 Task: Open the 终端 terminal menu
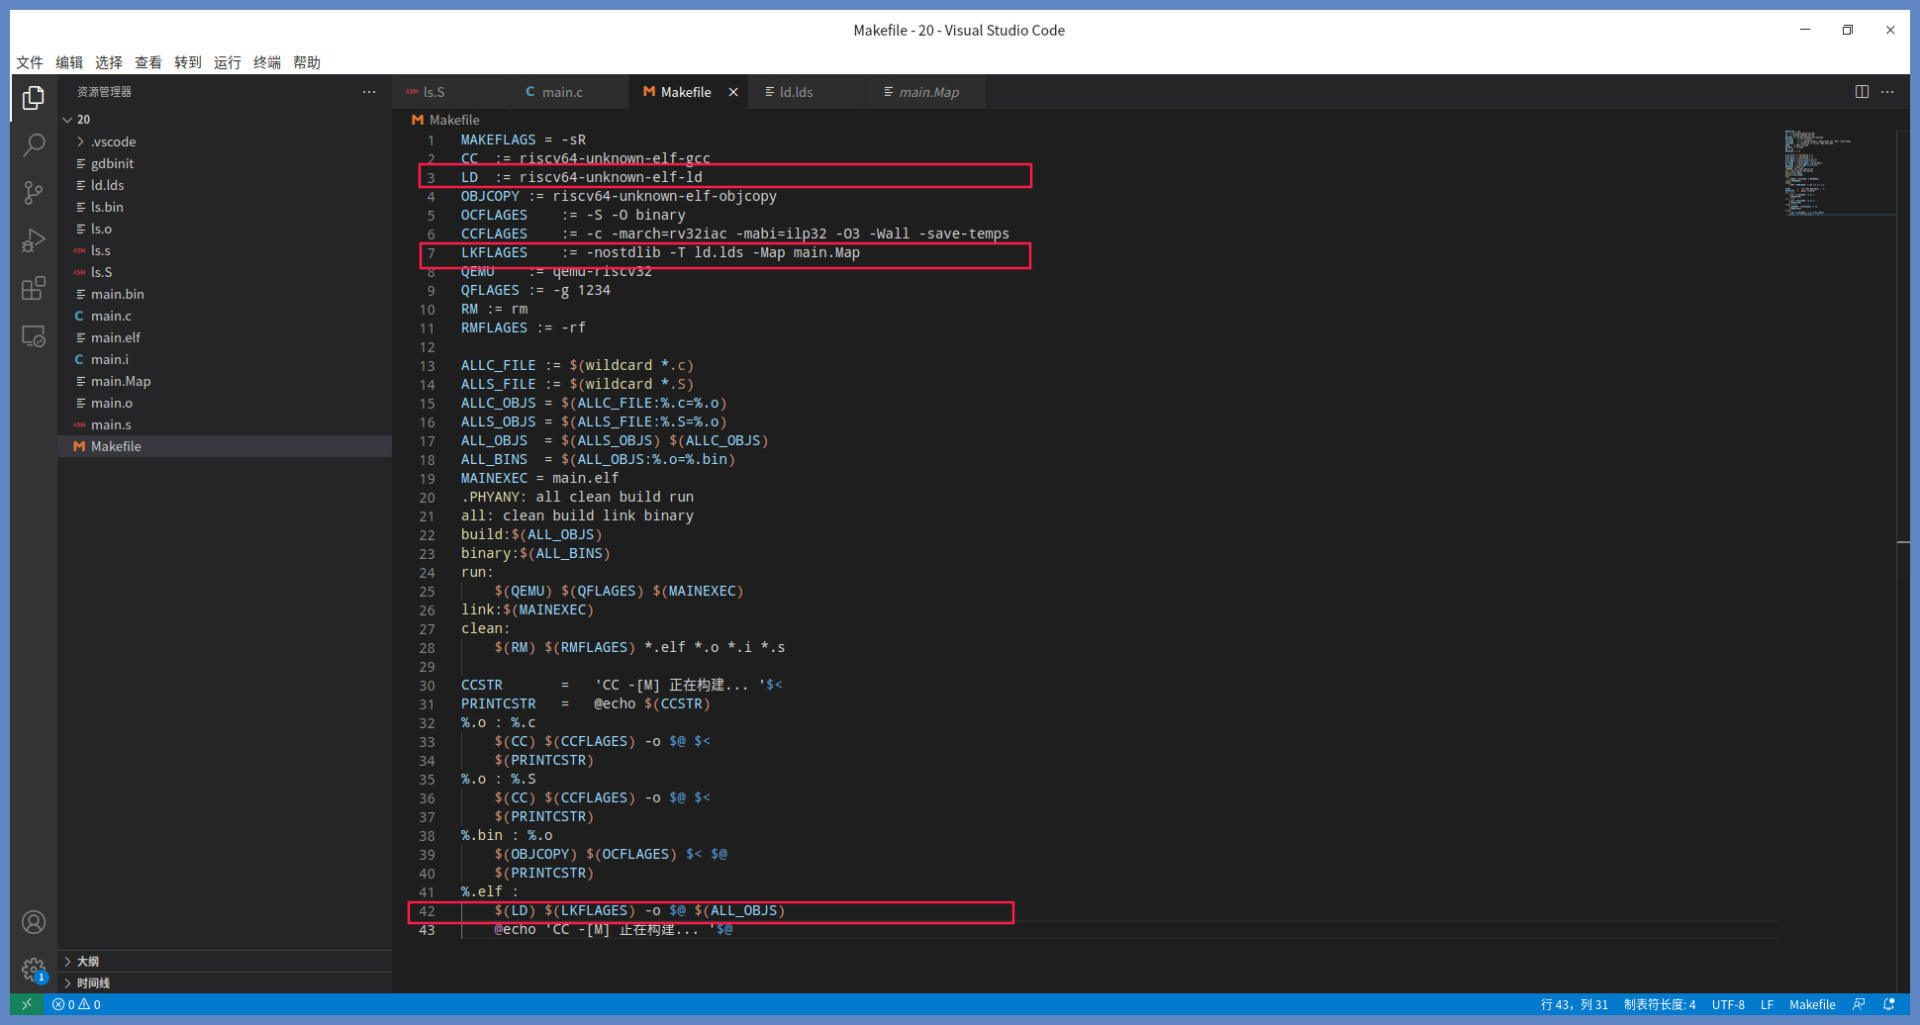pos(267,62)
